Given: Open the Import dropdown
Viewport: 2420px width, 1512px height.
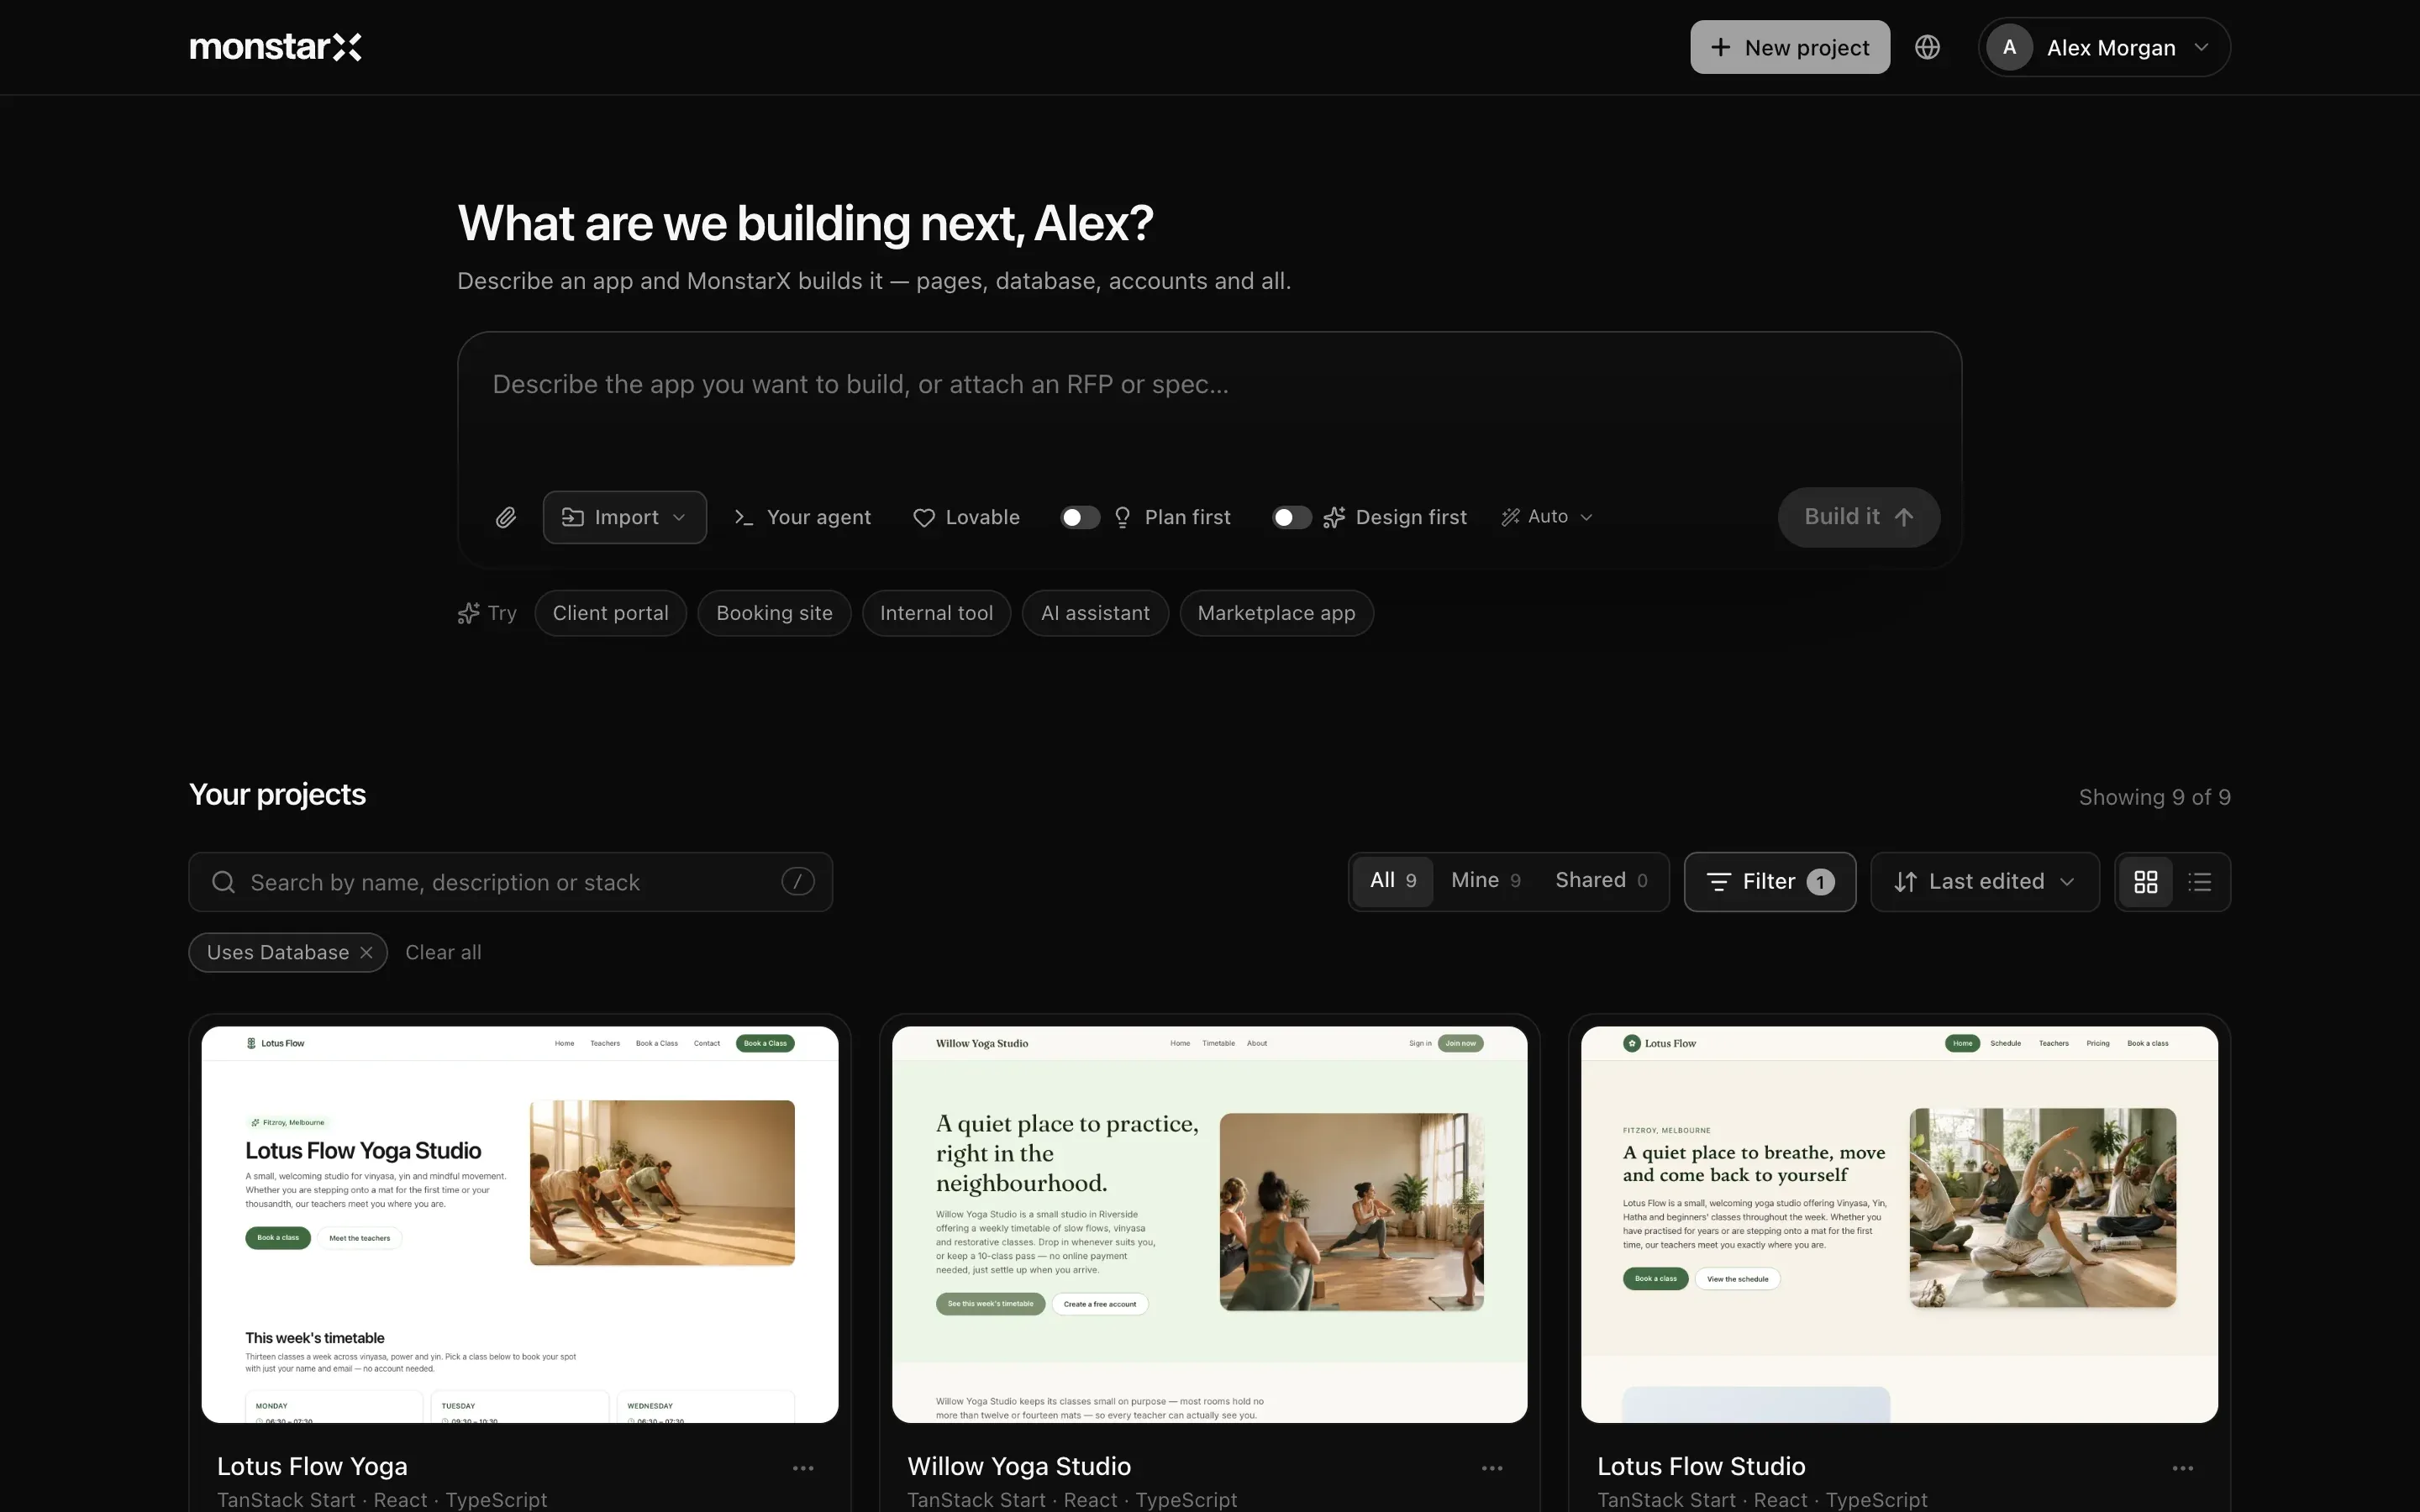Looking at the screenshot, I should [x=625, y=517].
